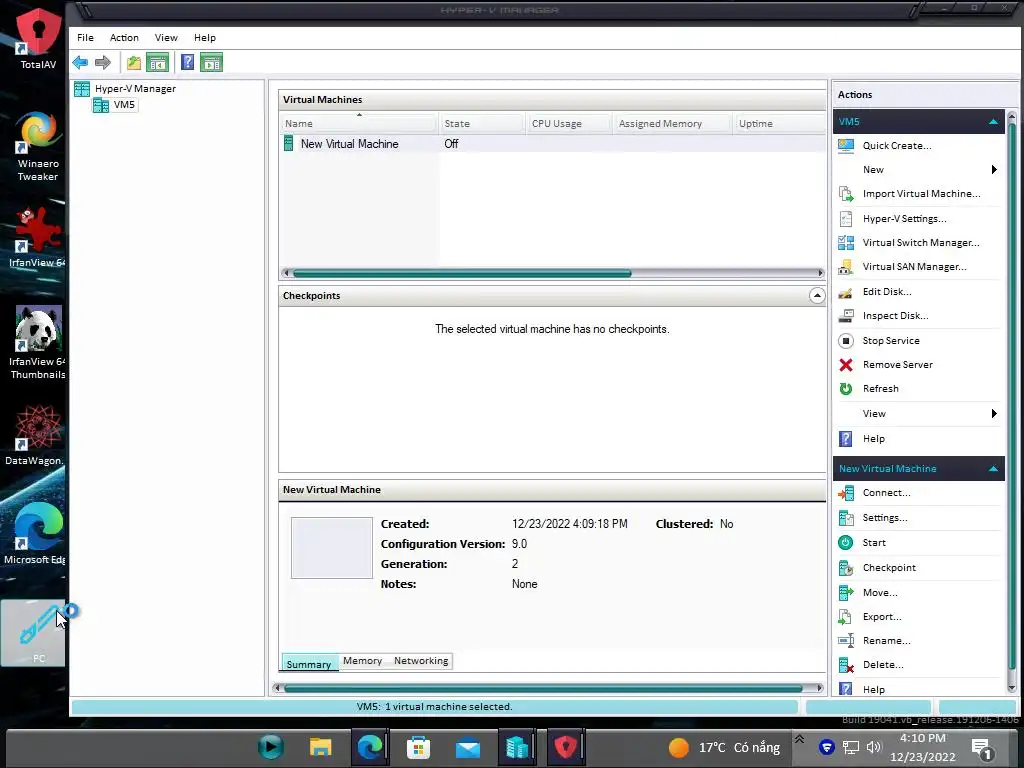This screenshot has width=1024, height=768.
Task: Connect to the New Virtual Machine
Action: 886,493
